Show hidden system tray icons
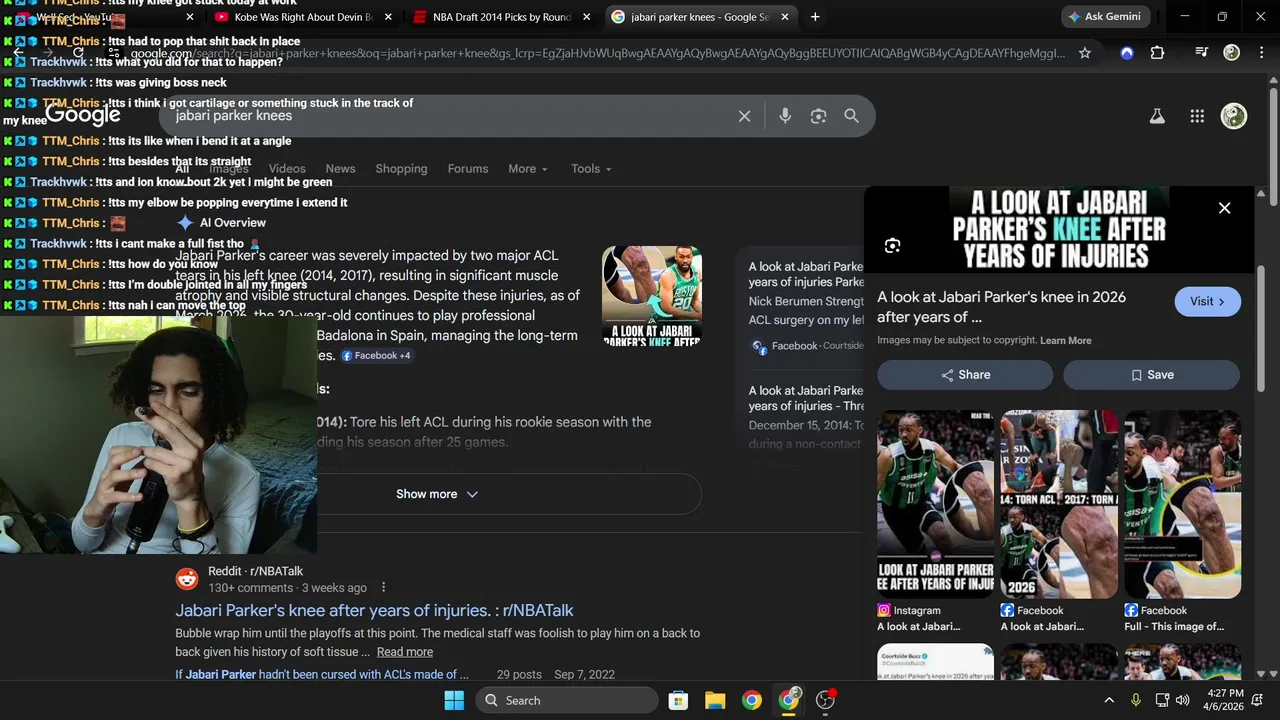Viewport: 1280px width, 720px height. (x=1109, y=700)
